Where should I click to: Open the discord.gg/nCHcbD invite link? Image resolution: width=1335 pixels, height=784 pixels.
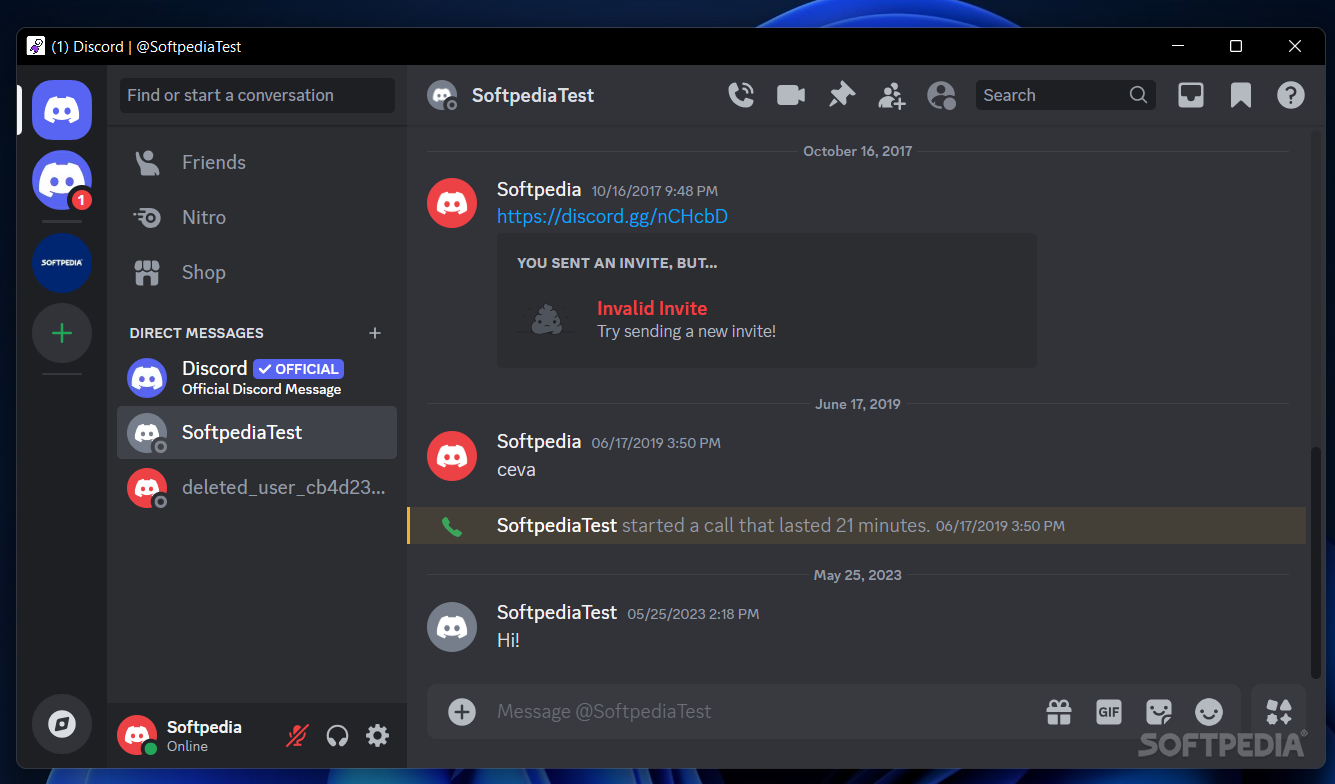click(x=612, y=216)
